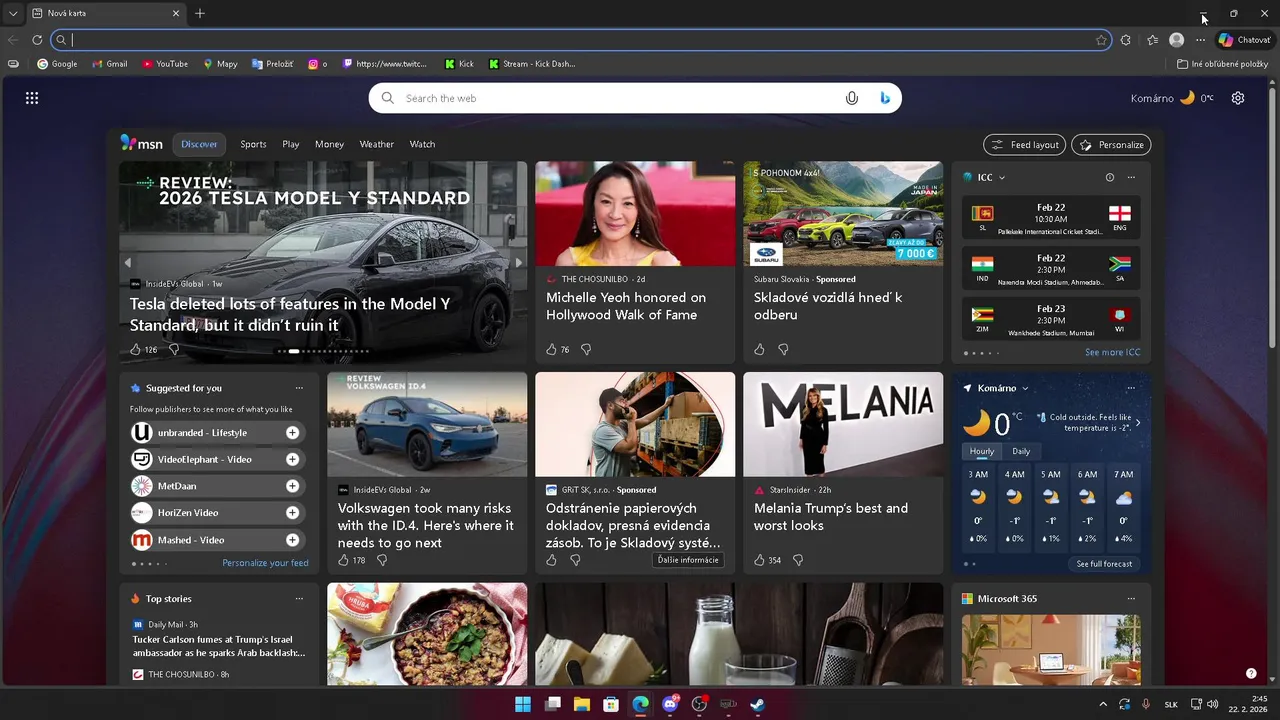Open the Microsoft 365 card more options
The height and width of the screenshot is (720, 1280).
click(x=1131, y=599)
